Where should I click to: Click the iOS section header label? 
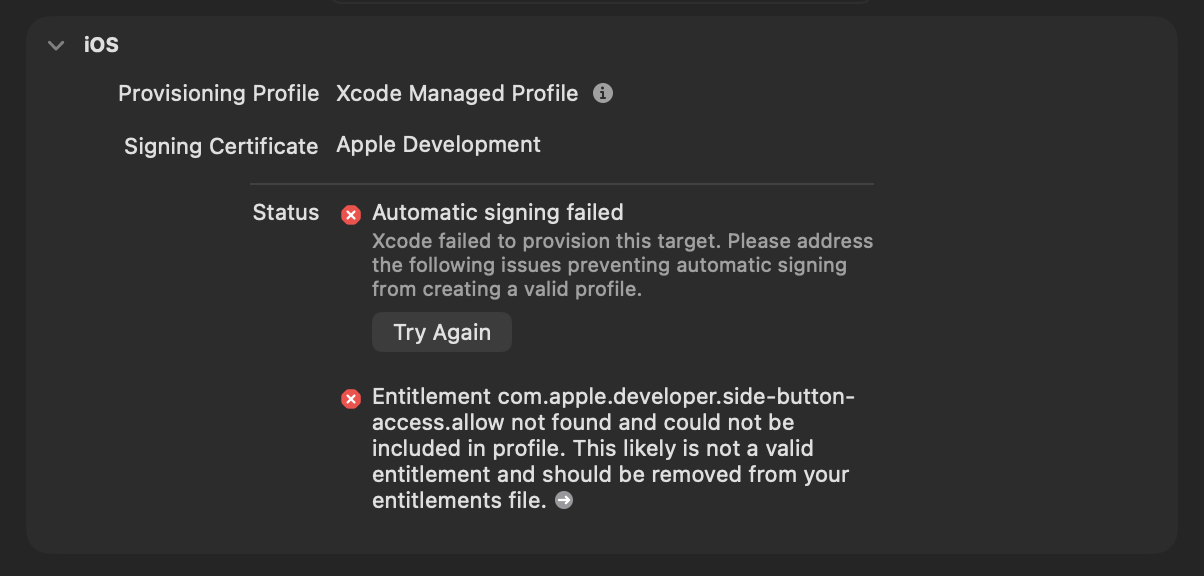click(x=102, y=45)
